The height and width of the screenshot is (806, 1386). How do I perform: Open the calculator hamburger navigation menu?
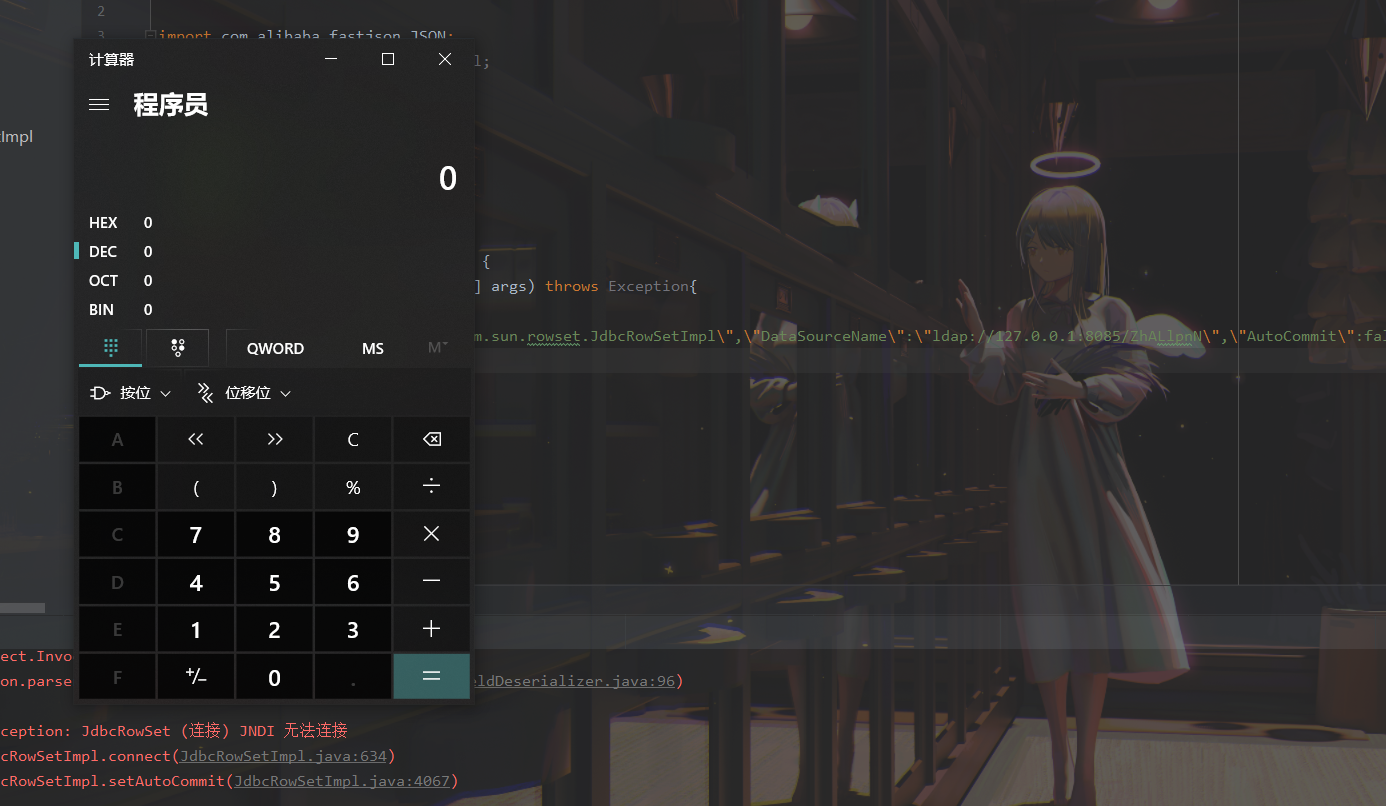(x=99, y=104)
